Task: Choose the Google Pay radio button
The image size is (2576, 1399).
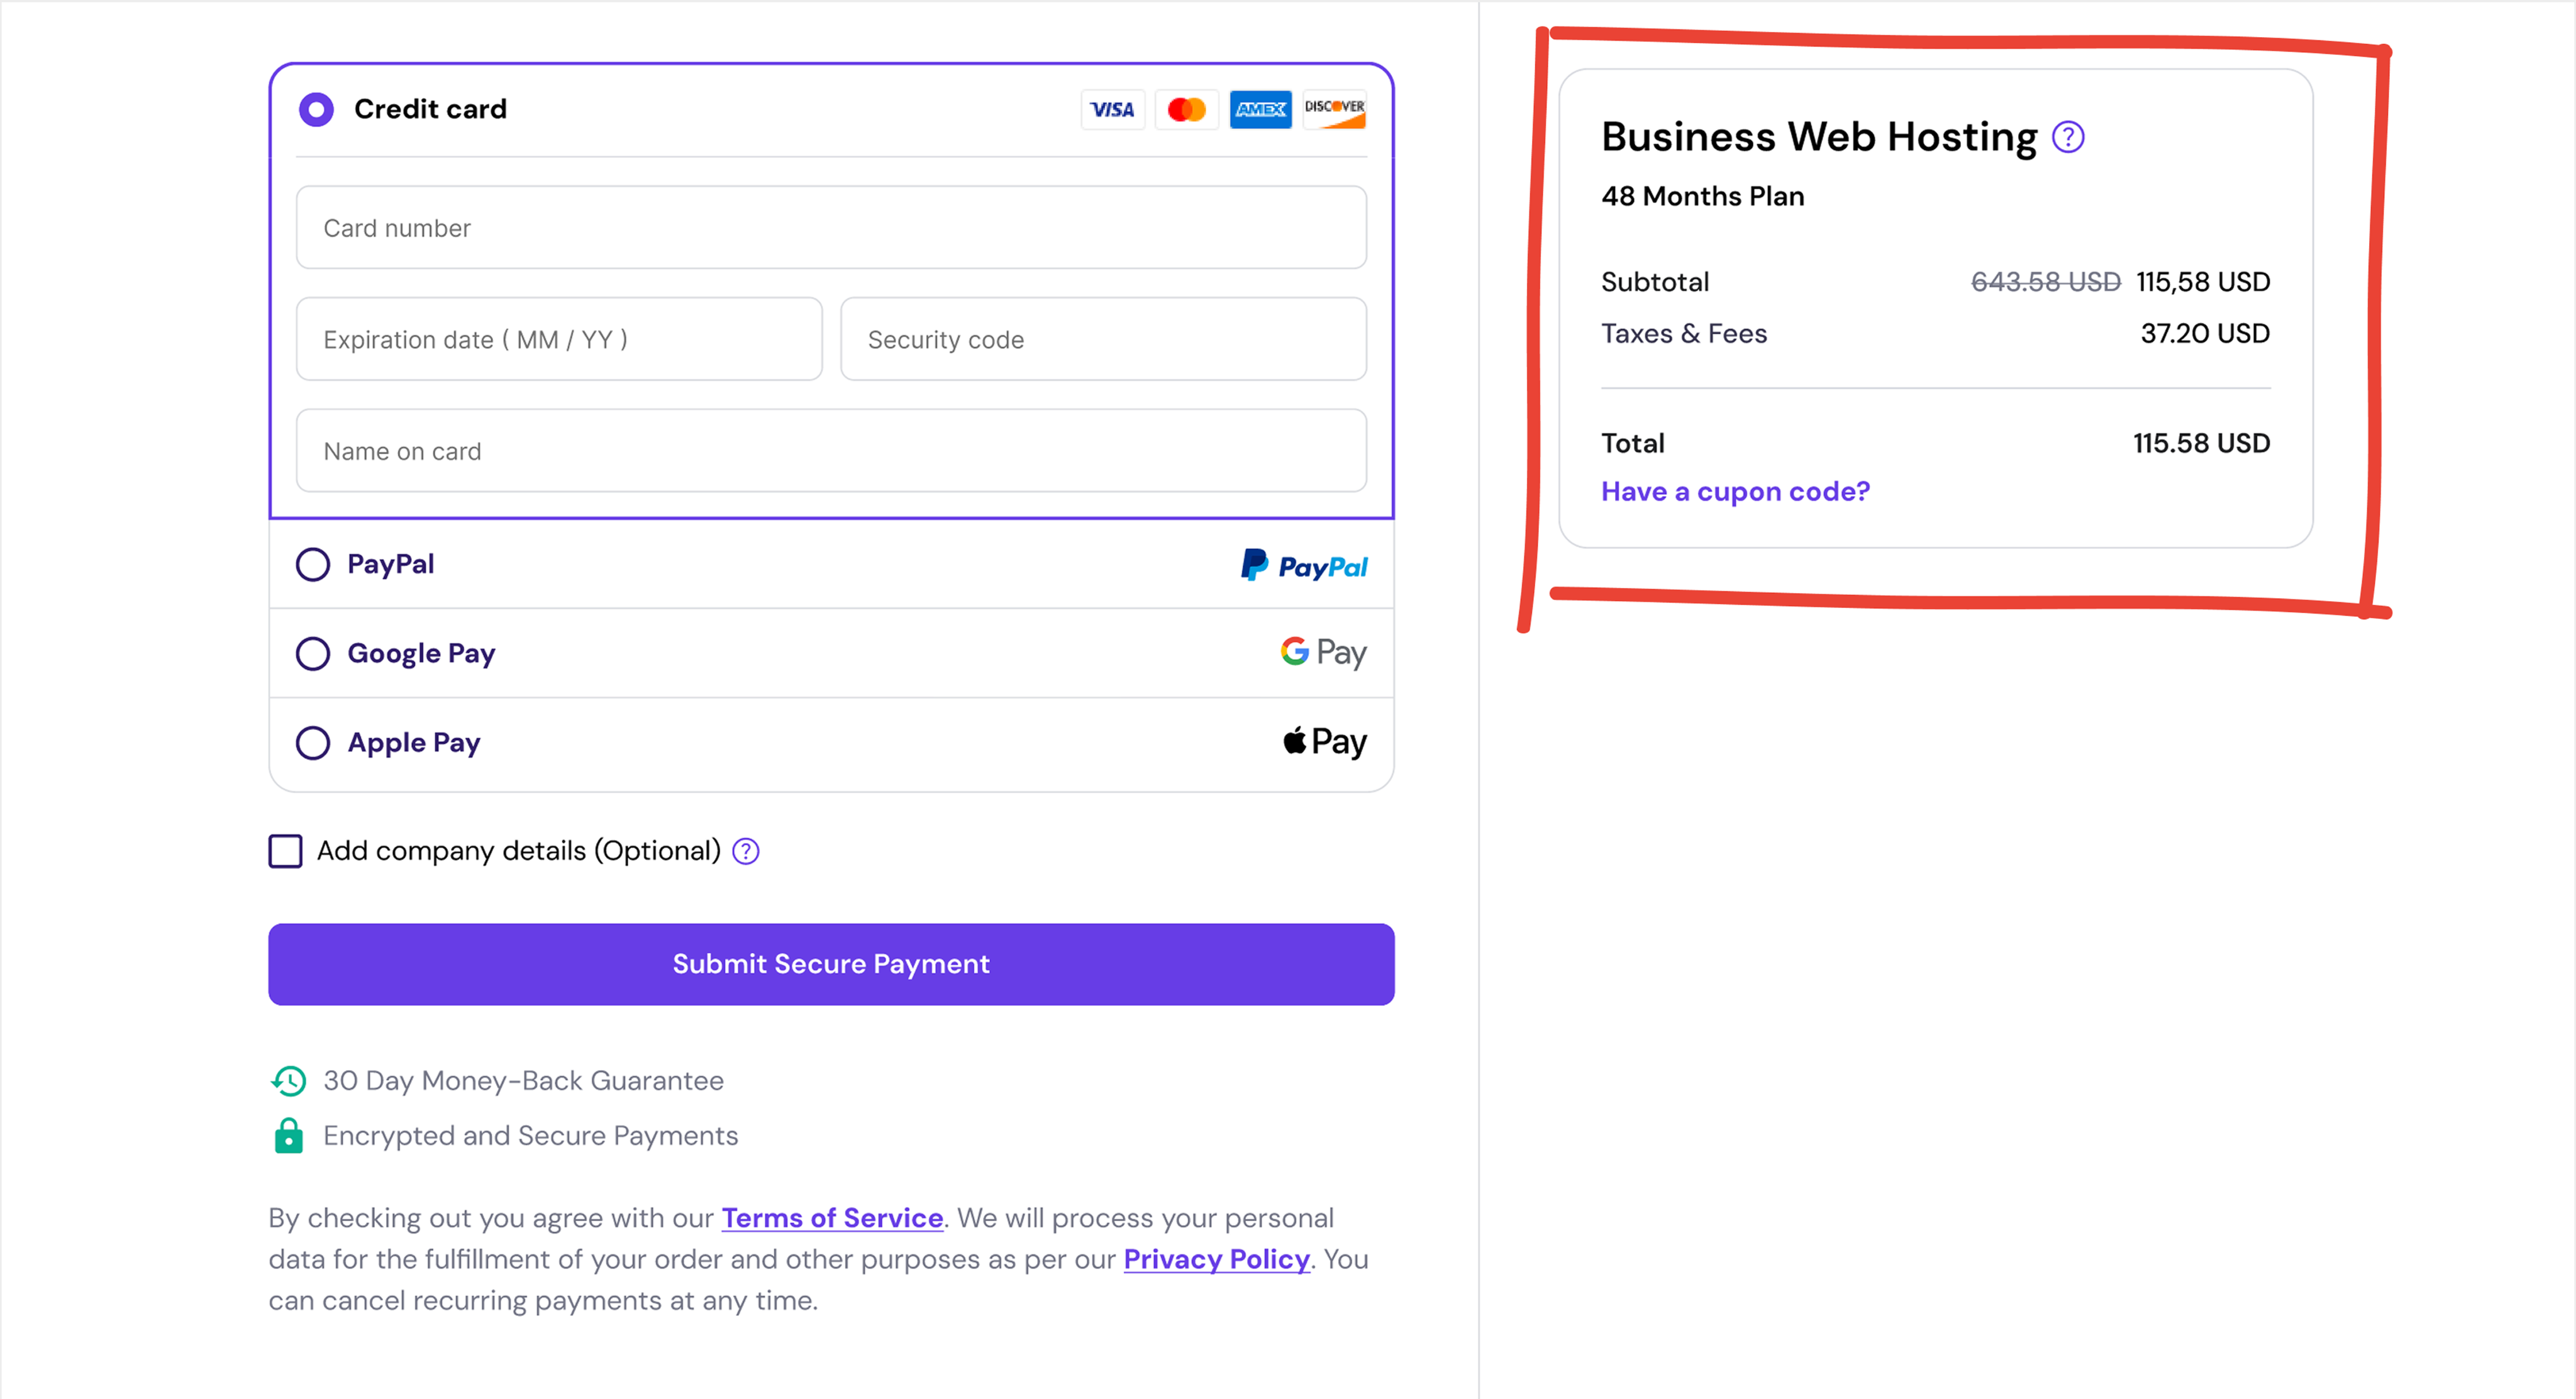Action: pos(313,654)
